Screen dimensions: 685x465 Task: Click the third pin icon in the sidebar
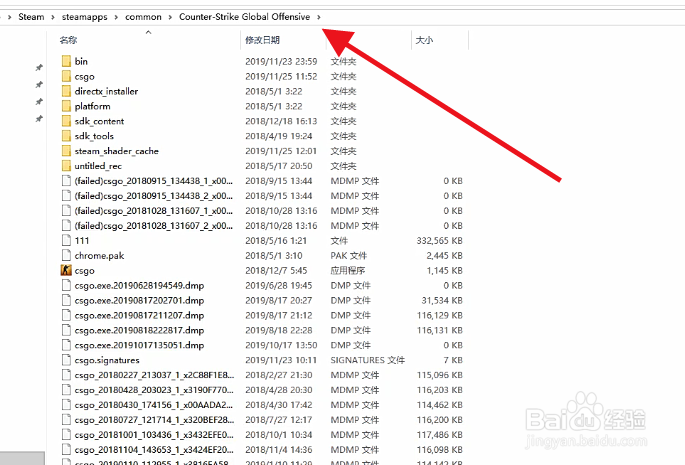tap(39, 101)
